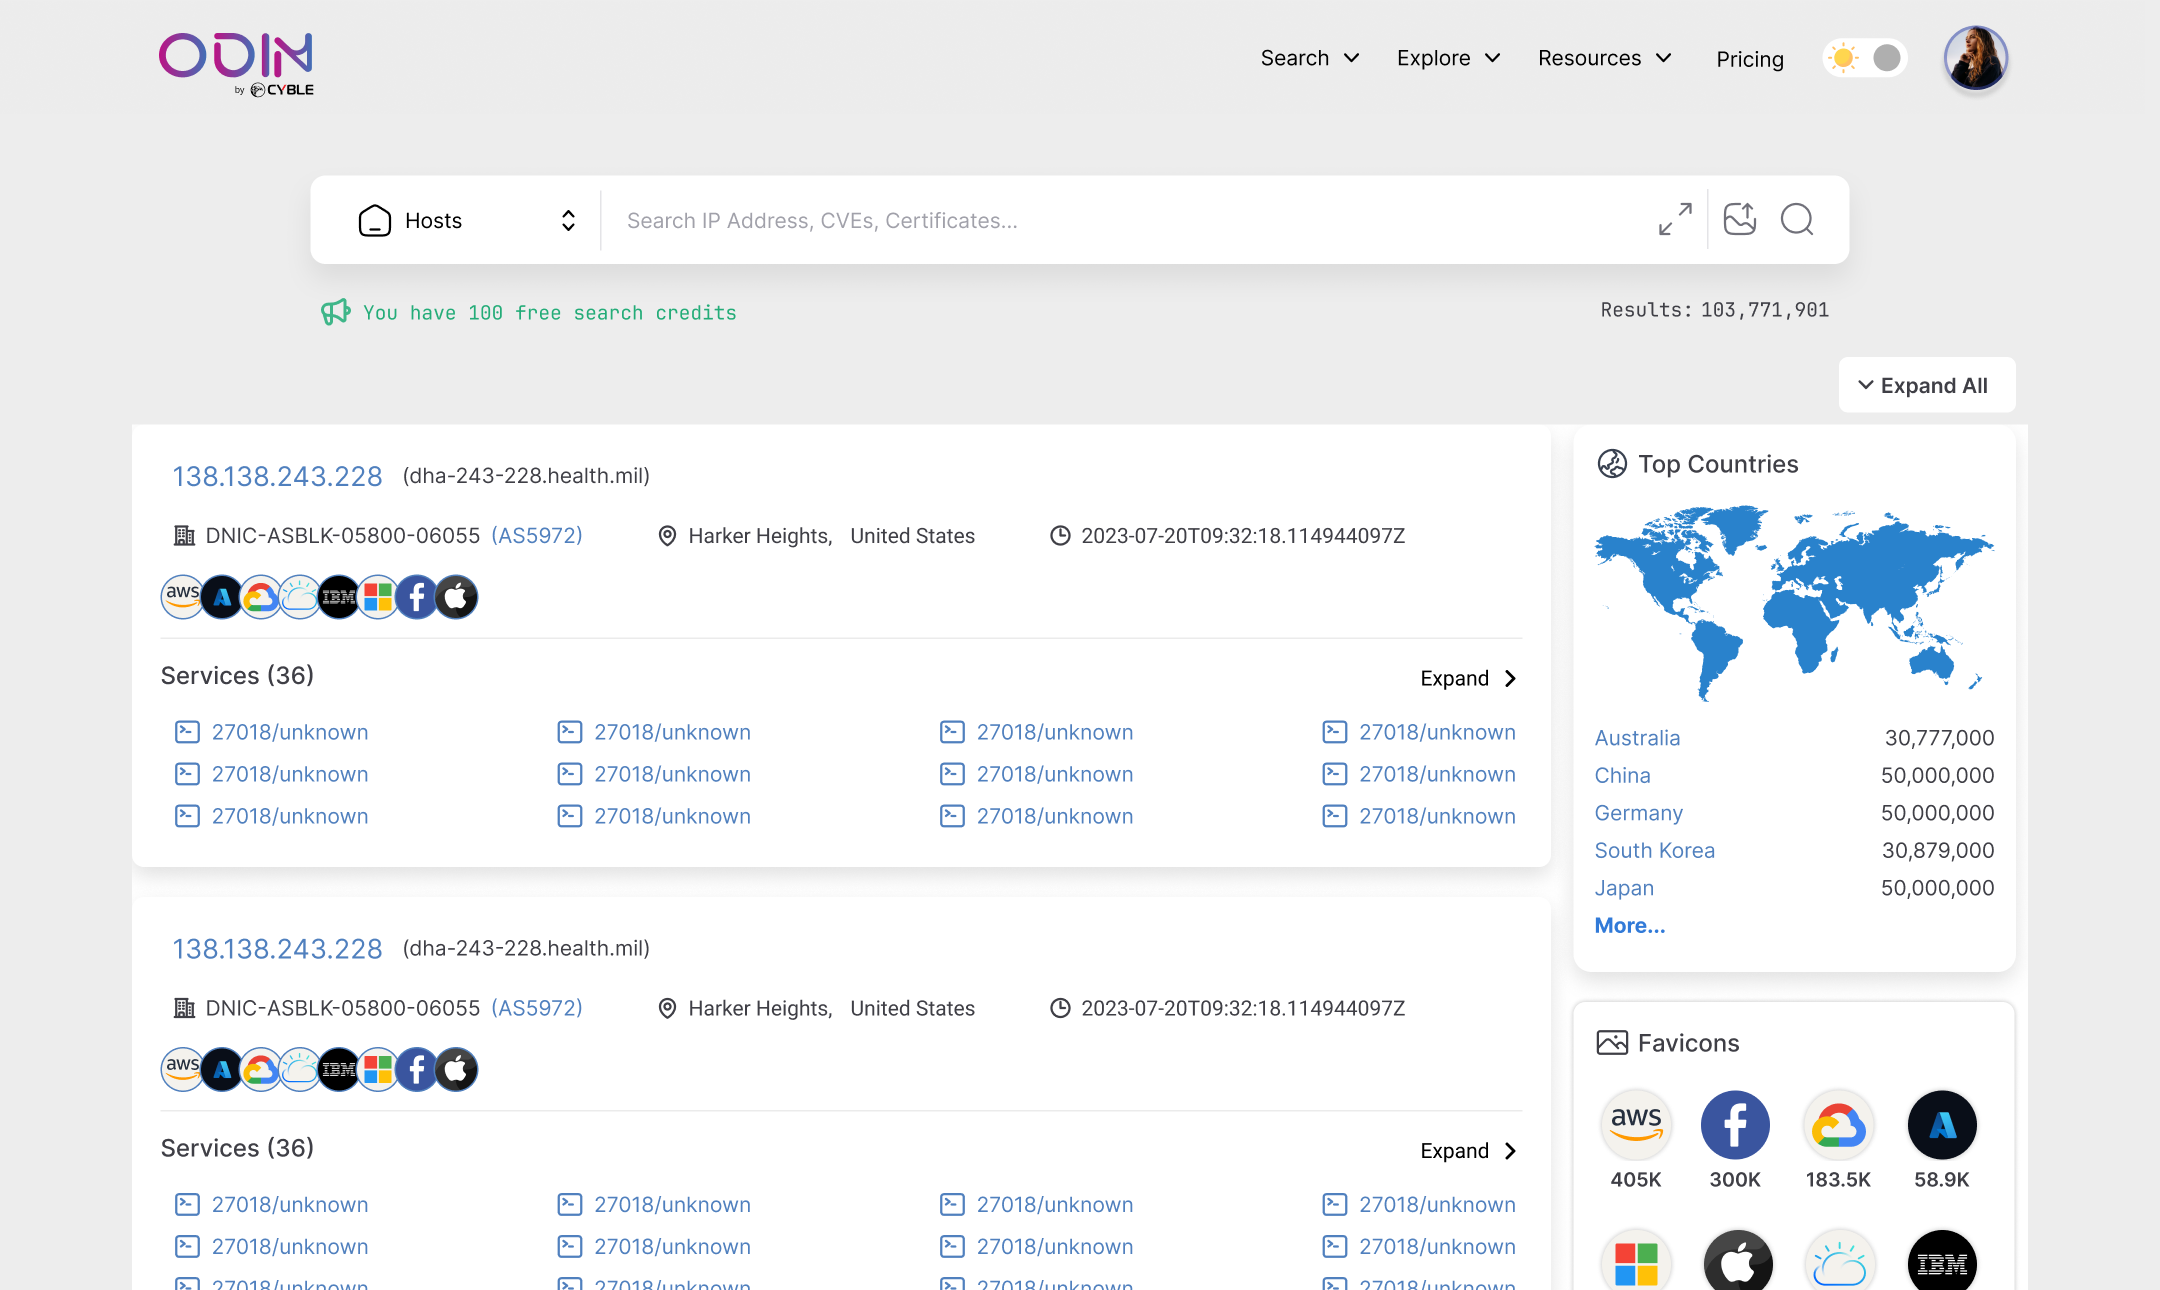Click the Google Cloud icon in the first result
Viewport: 2160px width, 1290px height.
261,597
